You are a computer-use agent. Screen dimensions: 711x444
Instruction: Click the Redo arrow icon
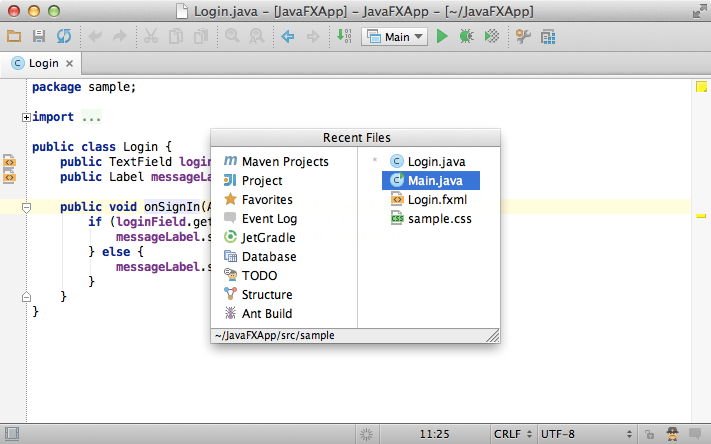click(120, 36)
